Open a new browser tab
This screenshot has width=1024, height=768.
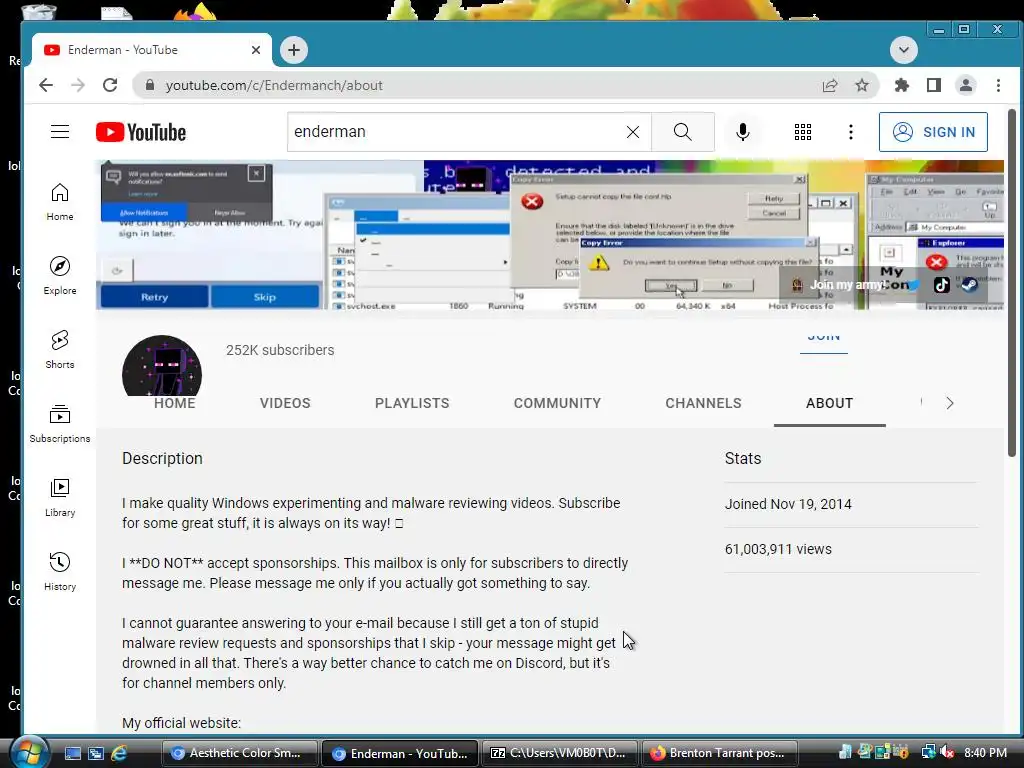[x=294, y=50]
